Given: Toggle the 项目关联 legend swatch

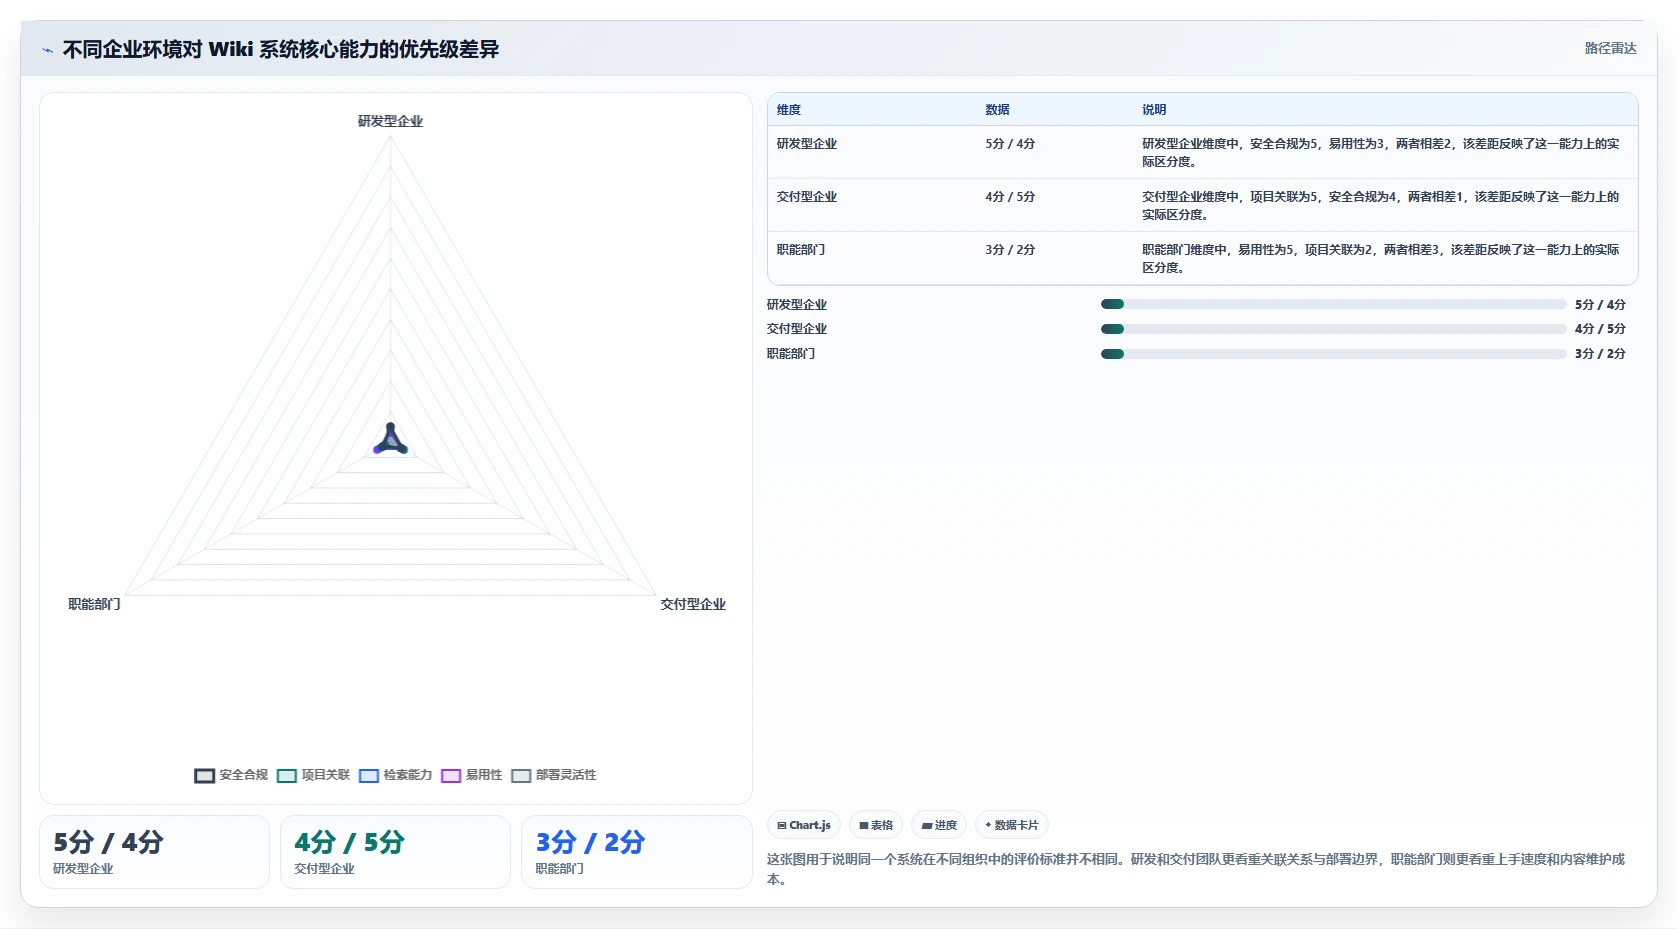Looking at the screenshot, I should (287, 776).
